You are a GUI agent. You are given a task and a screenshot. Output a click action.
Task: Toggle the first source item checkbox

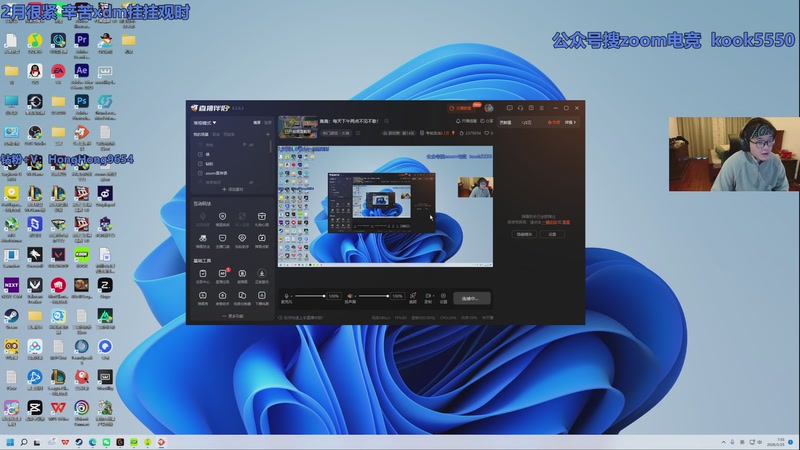[x=201, y=154]
